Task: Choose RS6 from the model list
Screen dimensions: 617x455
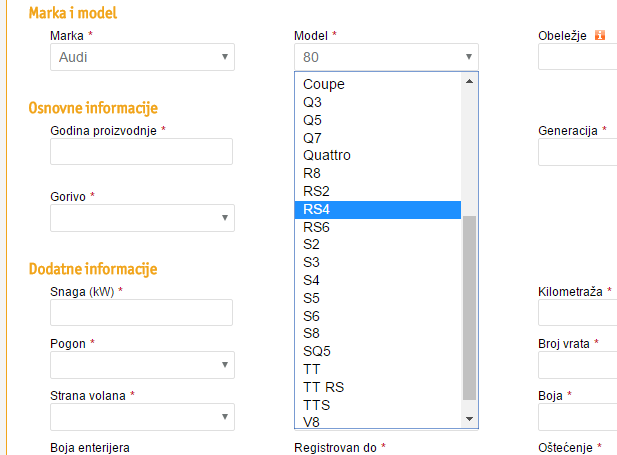Action: coord(378,228)
